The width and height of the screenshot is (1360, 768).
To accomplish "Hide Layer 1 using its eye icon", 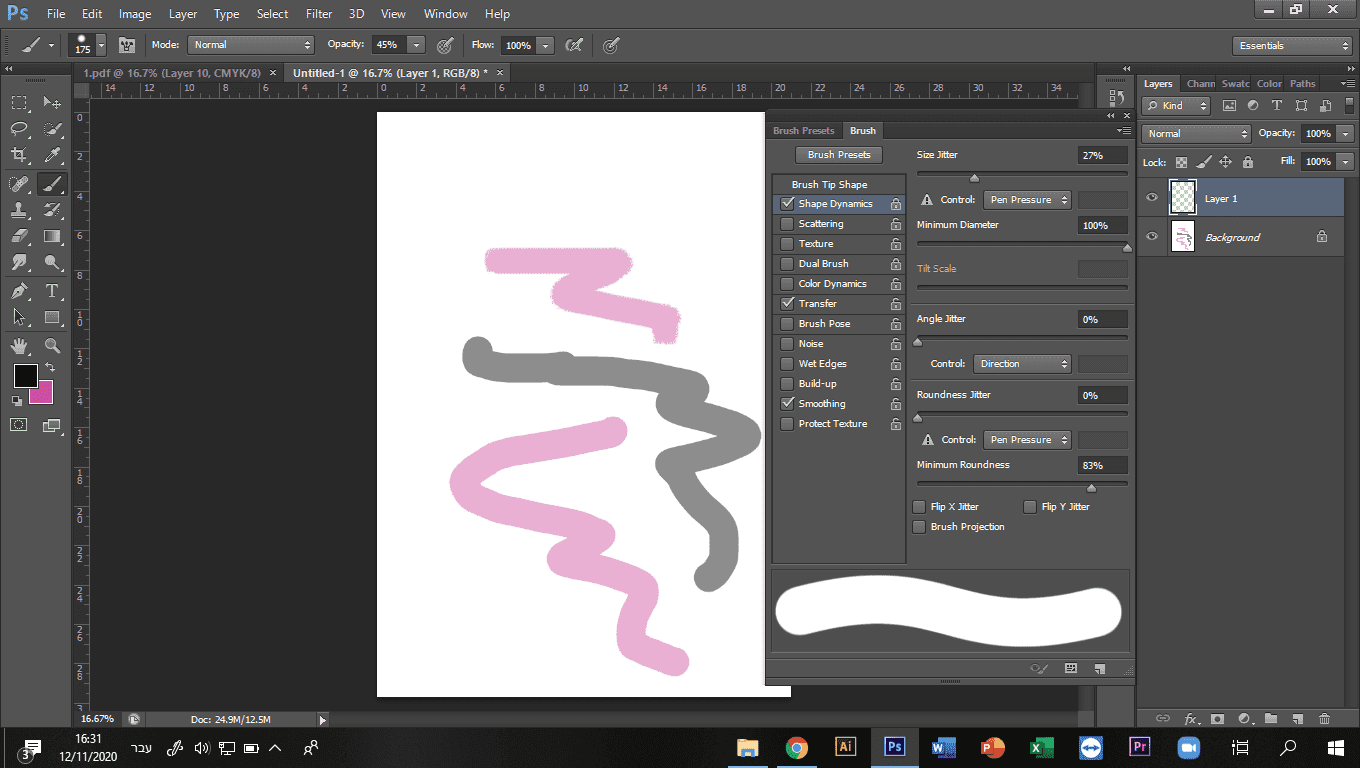I will coord(1152,198).
